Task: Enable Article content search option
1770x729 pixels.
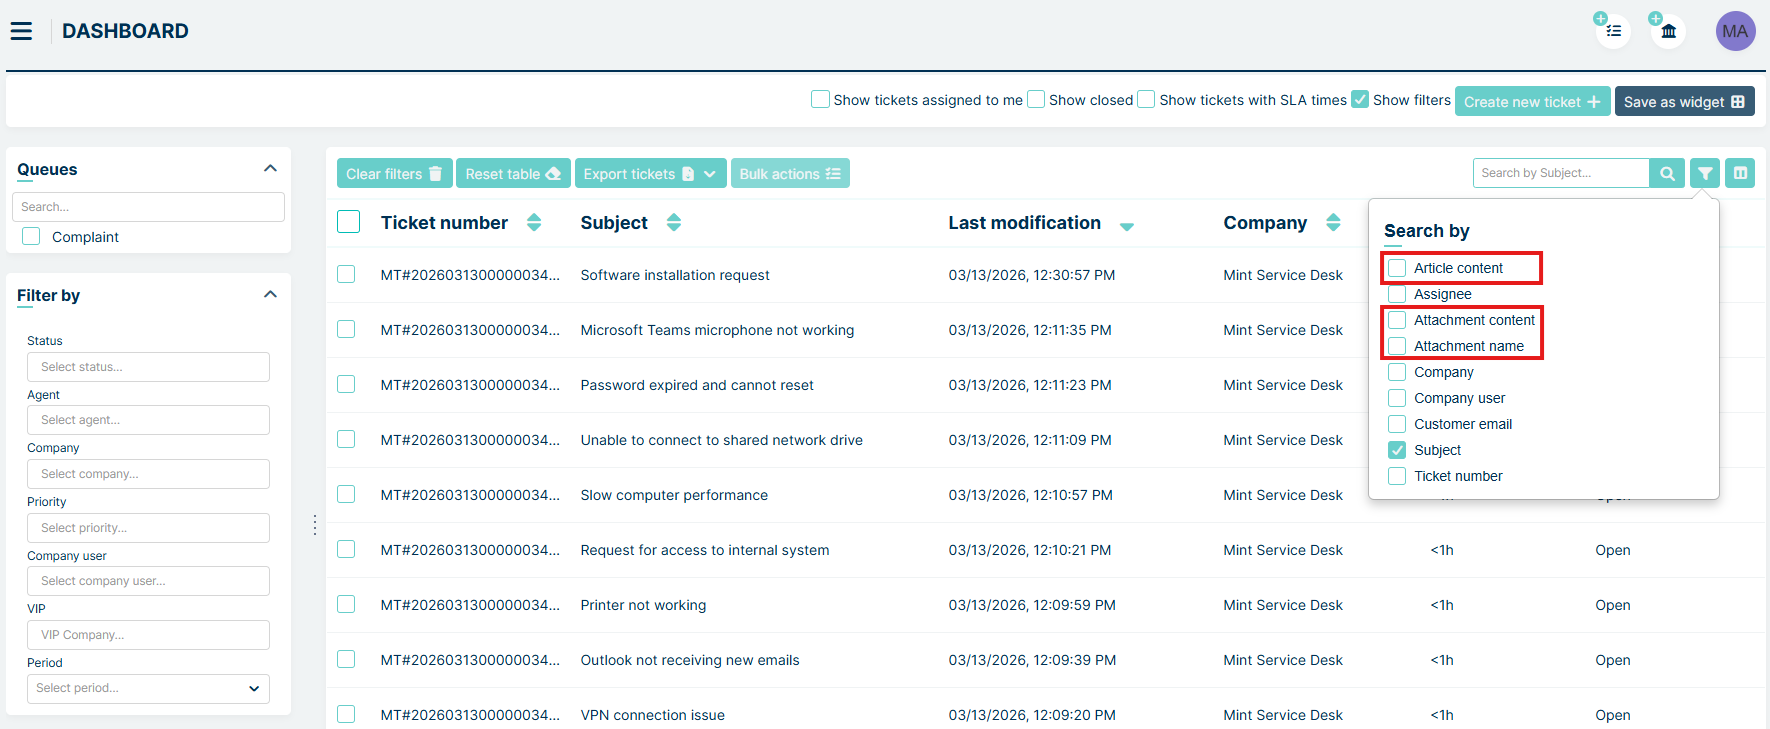Action: click(x=1397, y=268)
